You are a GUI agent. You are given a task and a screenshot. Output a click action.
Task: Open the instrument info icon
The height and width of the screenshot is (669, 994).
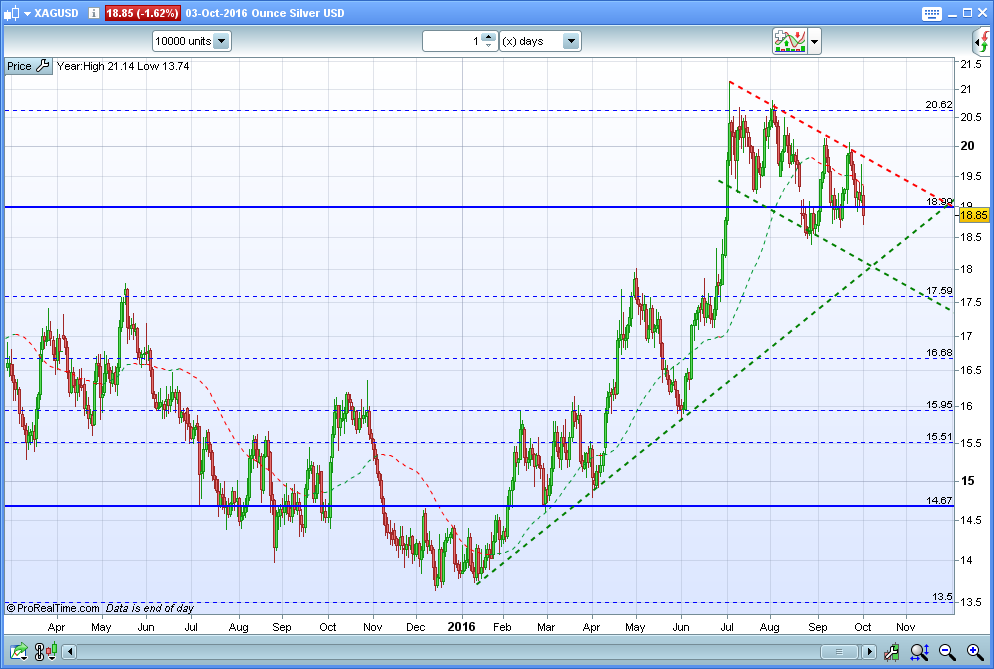(x=94, y=13)
